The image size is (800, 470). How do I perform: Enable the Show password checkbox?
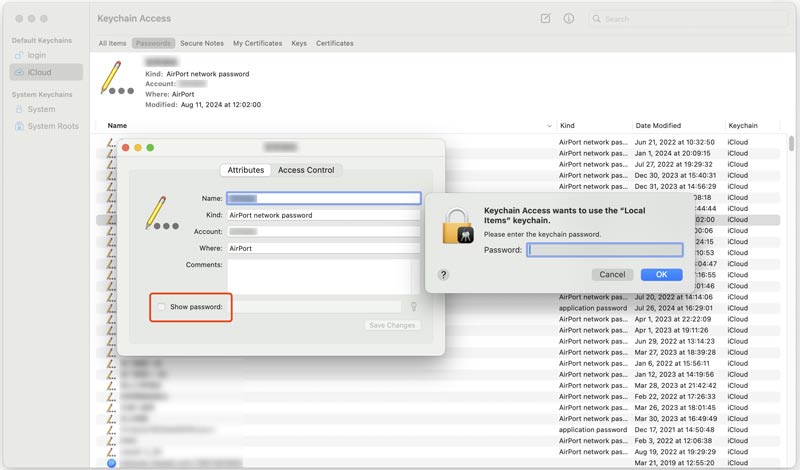click(x=161, y=307)
